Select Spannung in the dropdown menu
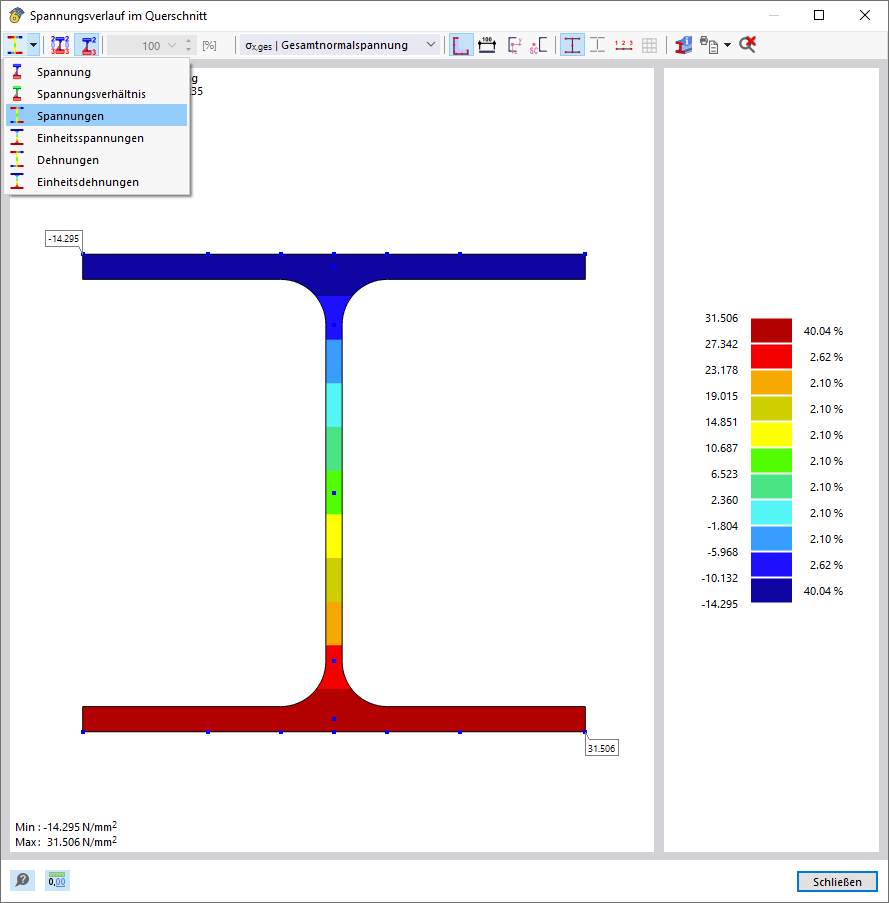This screenshot has width=889, height=903. [x=97, y=72]
